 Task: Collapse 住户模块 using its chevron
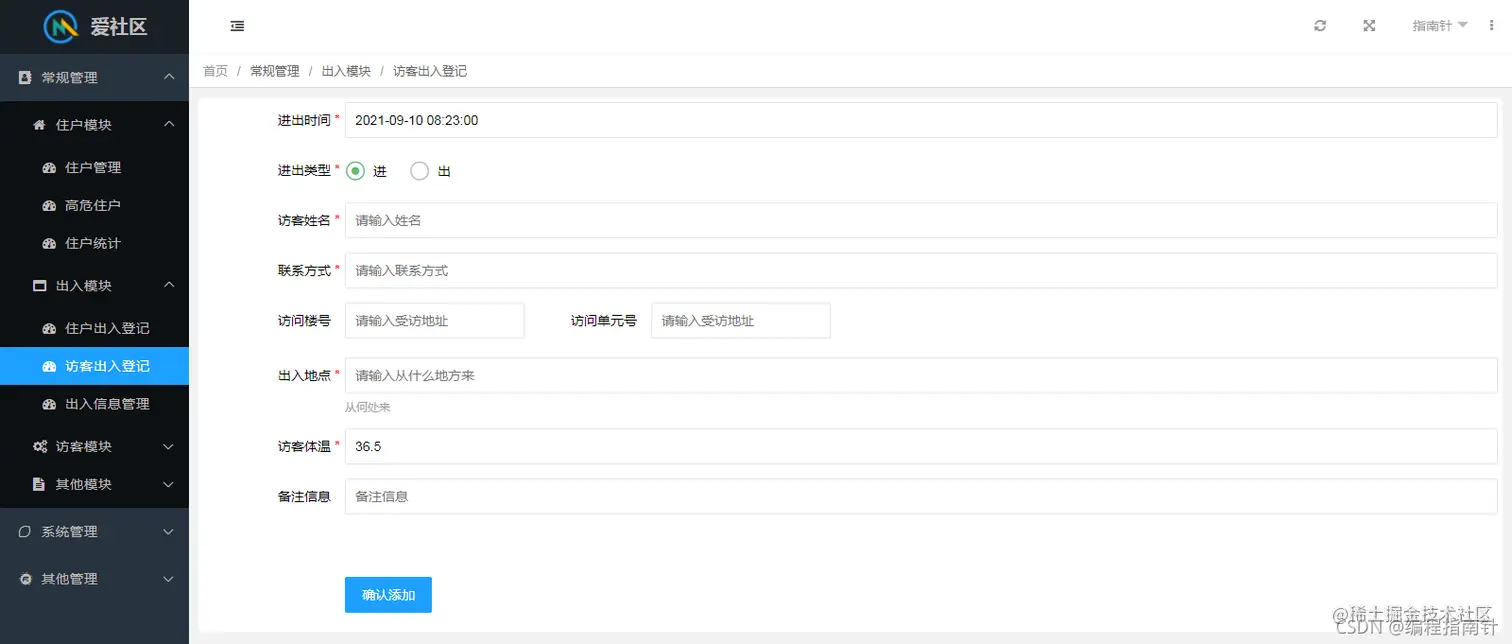coord(169,124)
